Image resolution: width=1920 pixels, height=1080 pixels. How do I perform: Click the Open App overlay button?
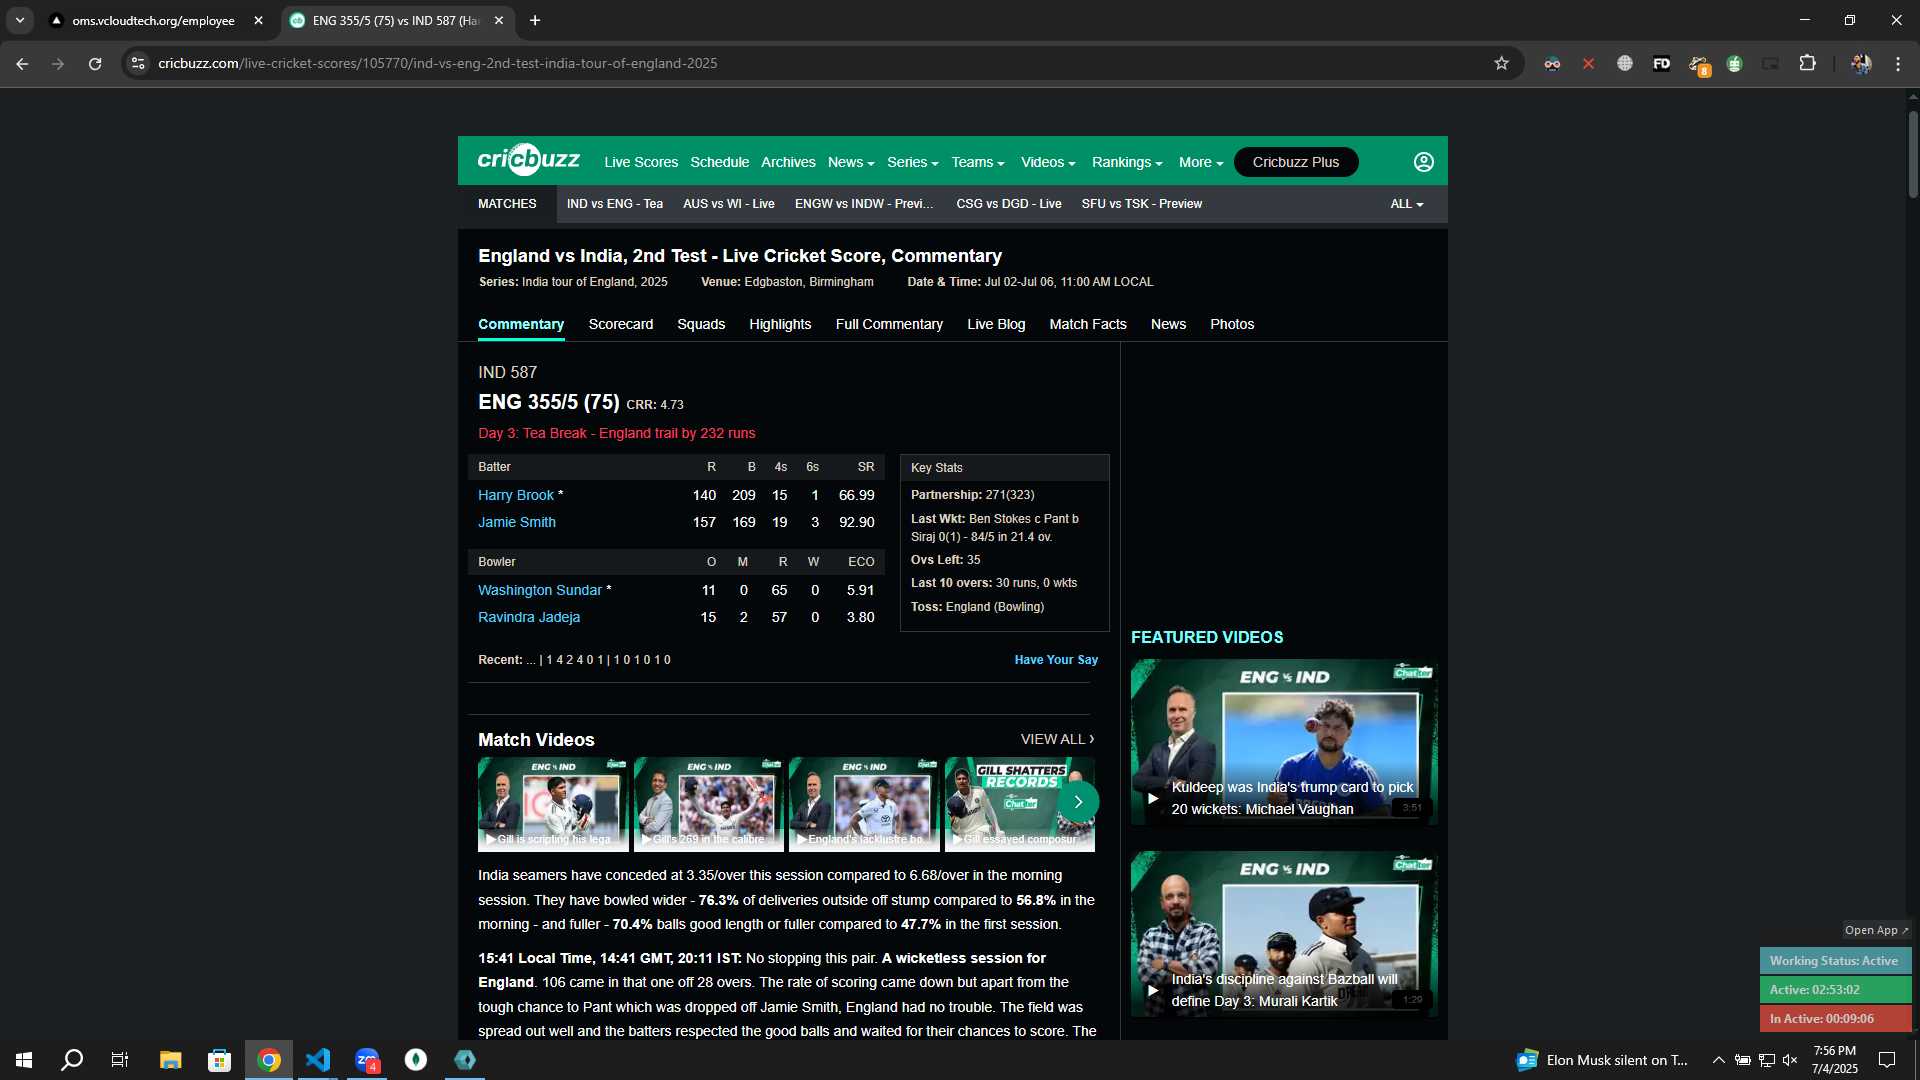pos(1877,930)
